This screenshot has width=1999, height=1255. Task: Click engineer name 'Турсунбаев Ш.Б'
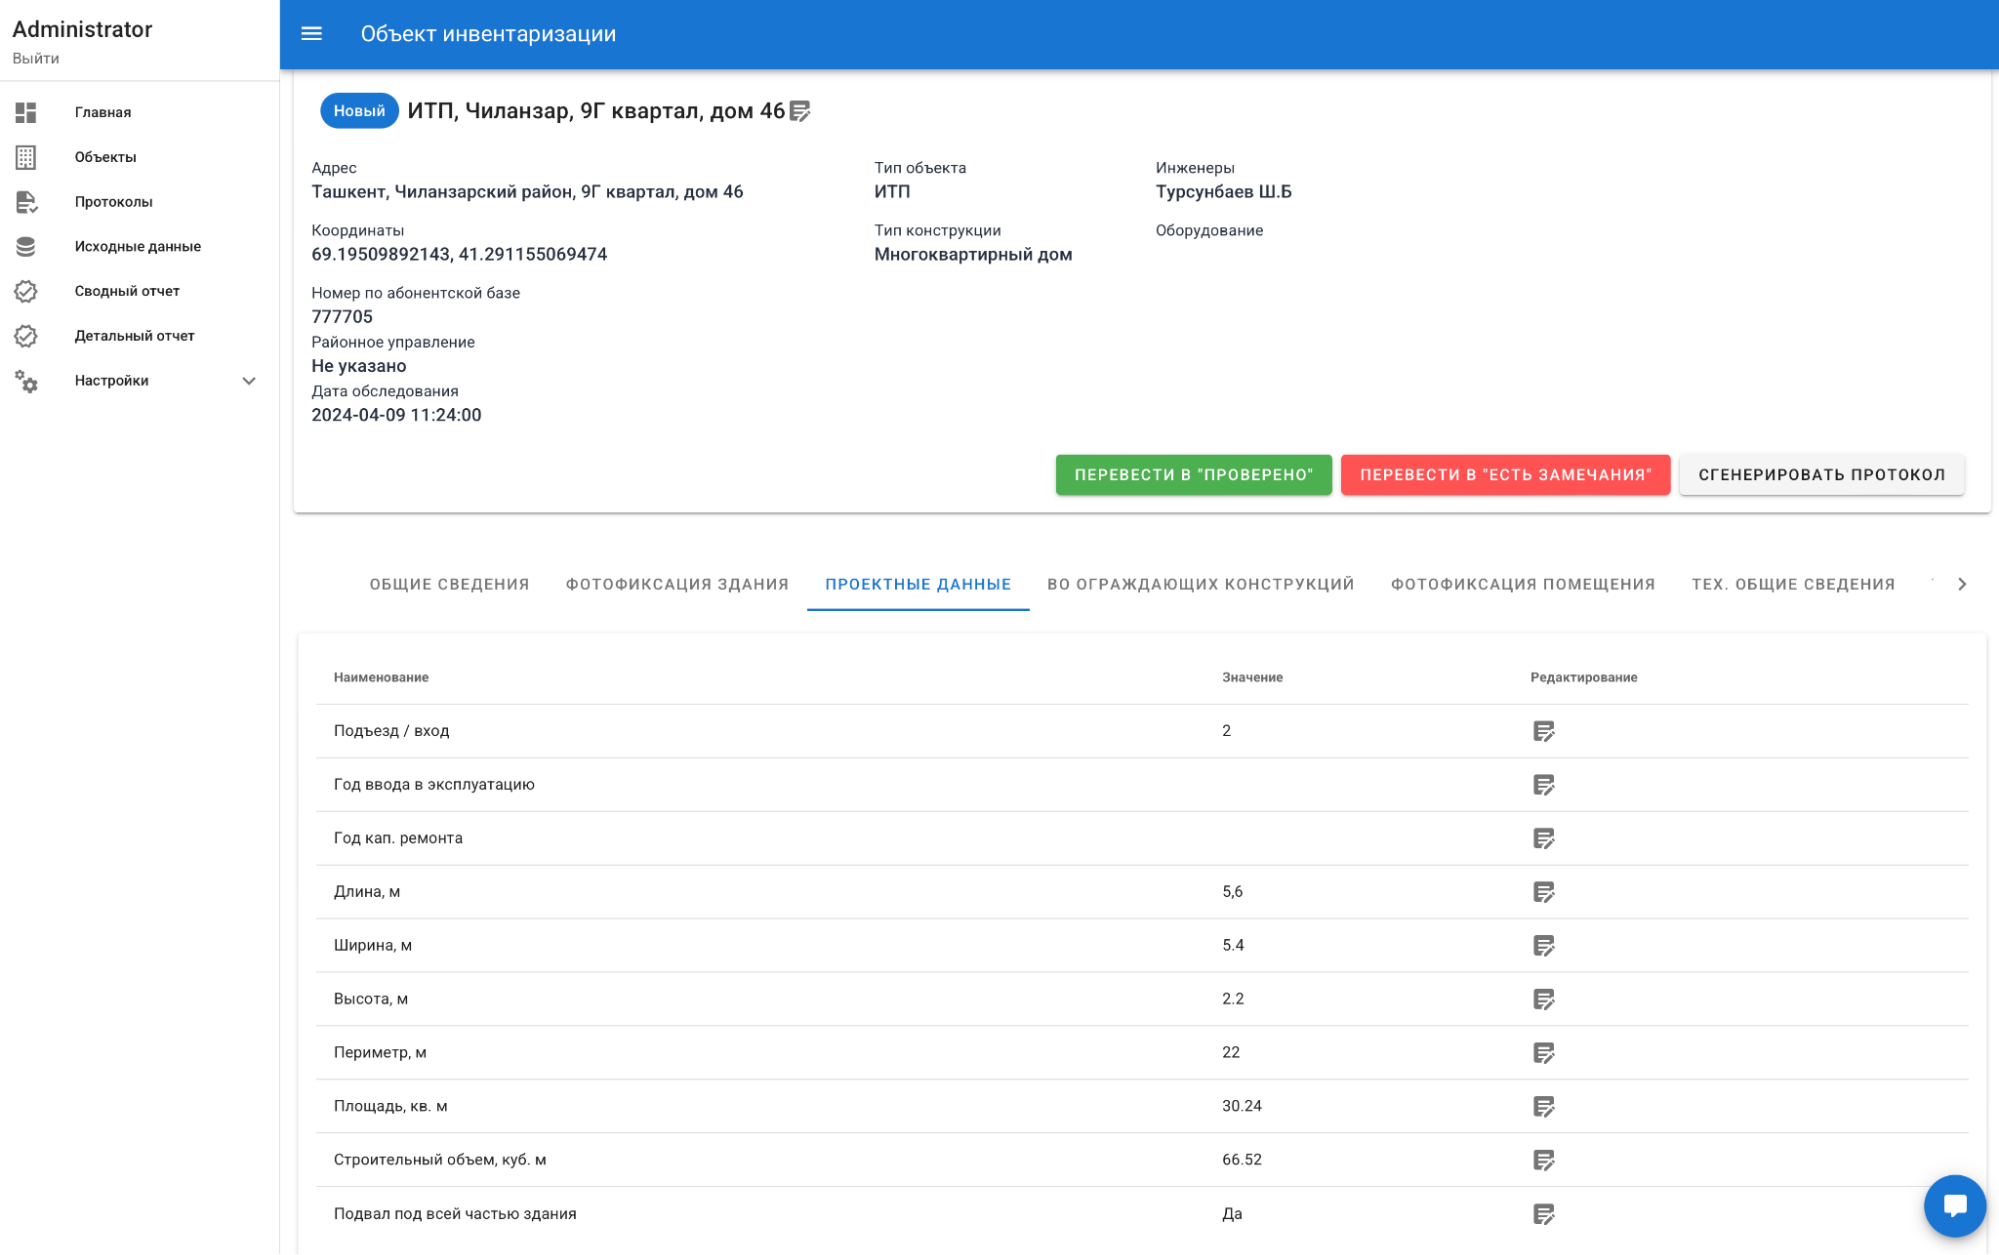coord(1223,192)
